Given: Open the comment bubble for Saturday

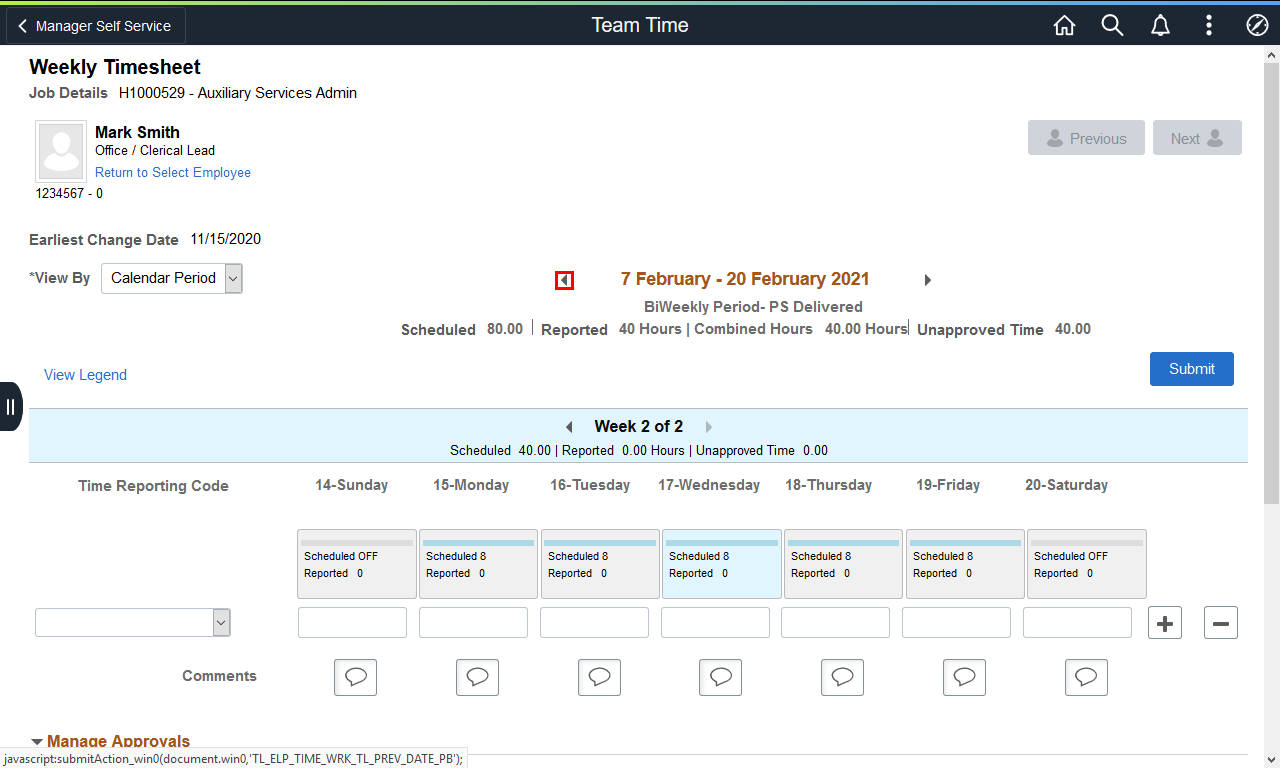Looking at the screenshot, I should pos(1086,677).
